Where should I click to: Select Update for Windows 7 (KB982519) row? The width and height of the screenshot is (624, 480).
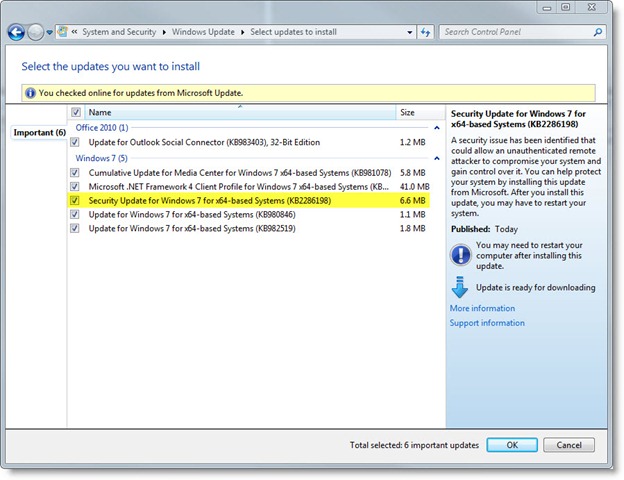point(249,228)
